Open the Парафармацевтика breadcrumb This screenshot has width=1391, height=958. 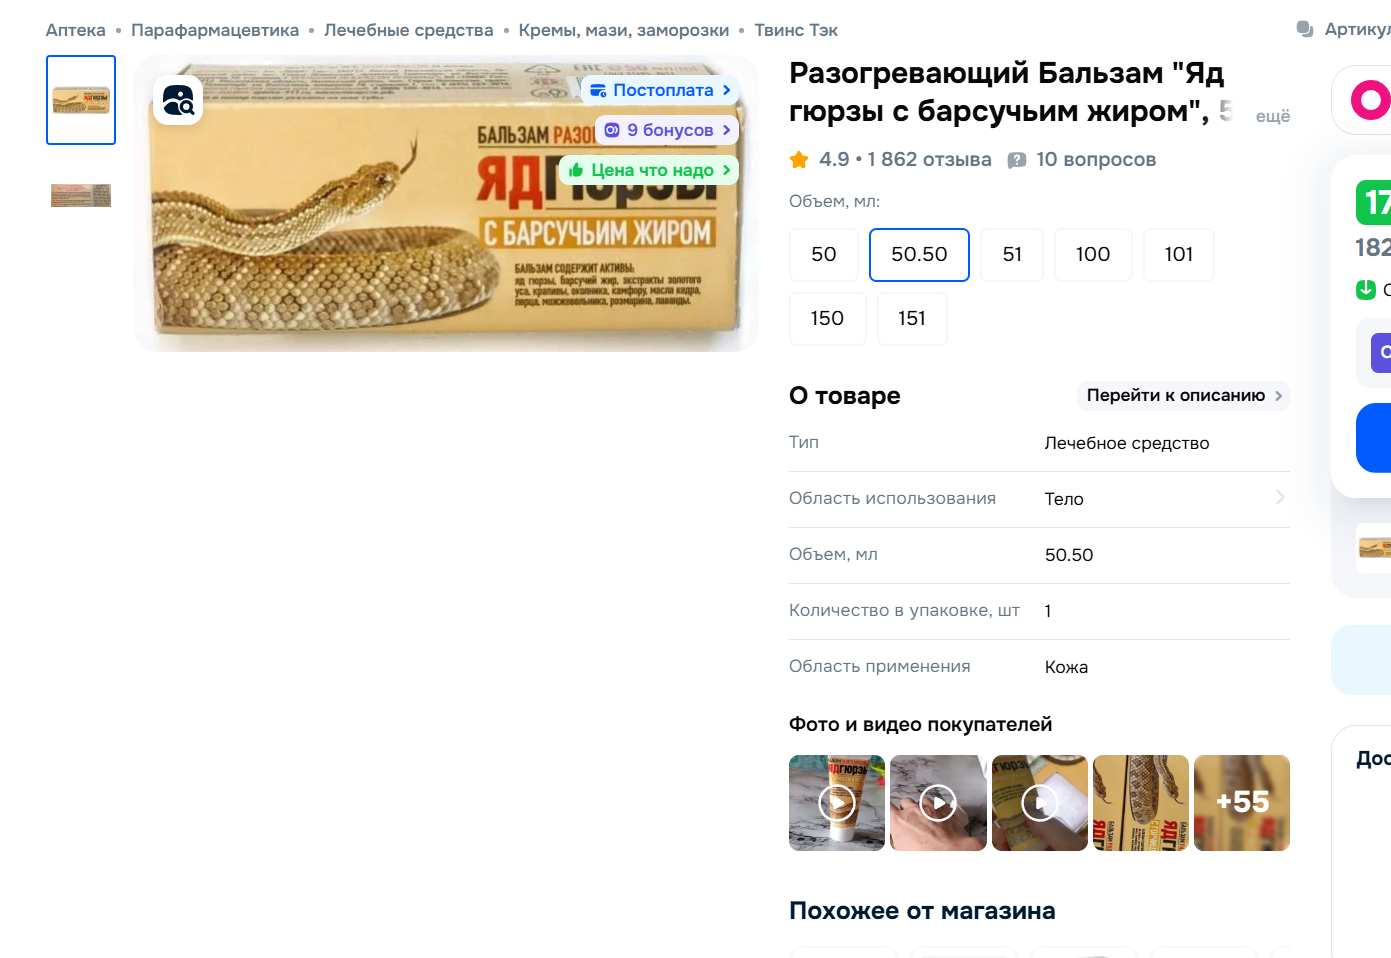click(215, 30)
